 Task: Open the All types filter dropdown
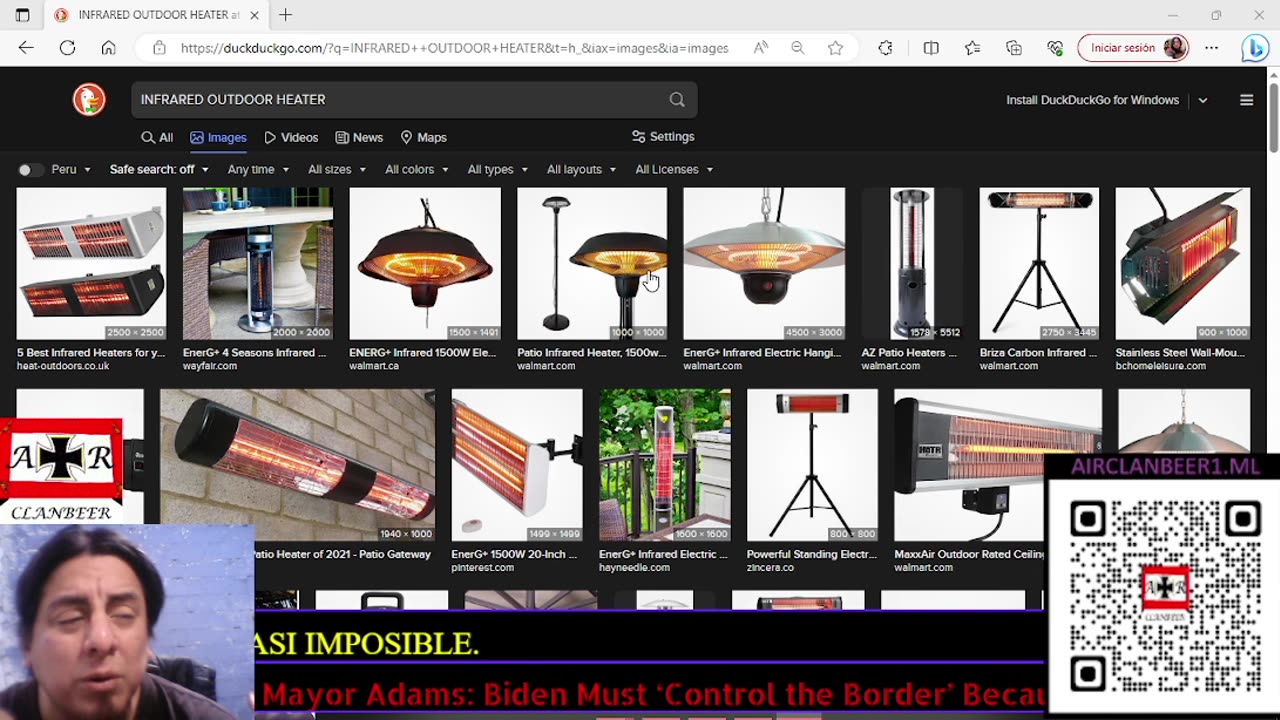(498, 169)
